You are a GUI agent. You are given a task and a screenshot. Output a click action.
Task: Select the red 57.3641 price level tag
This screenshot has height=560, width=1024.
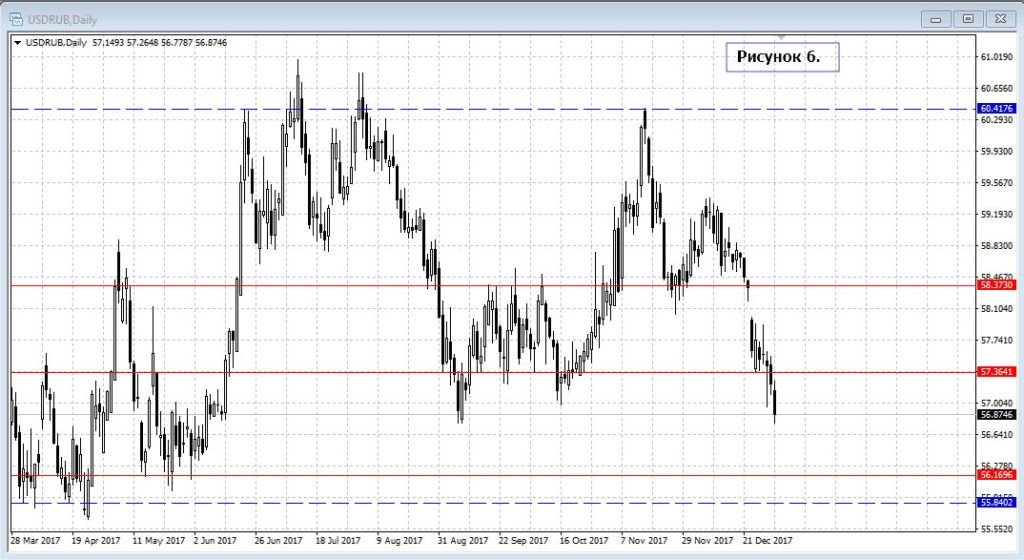tap(997, 372)
